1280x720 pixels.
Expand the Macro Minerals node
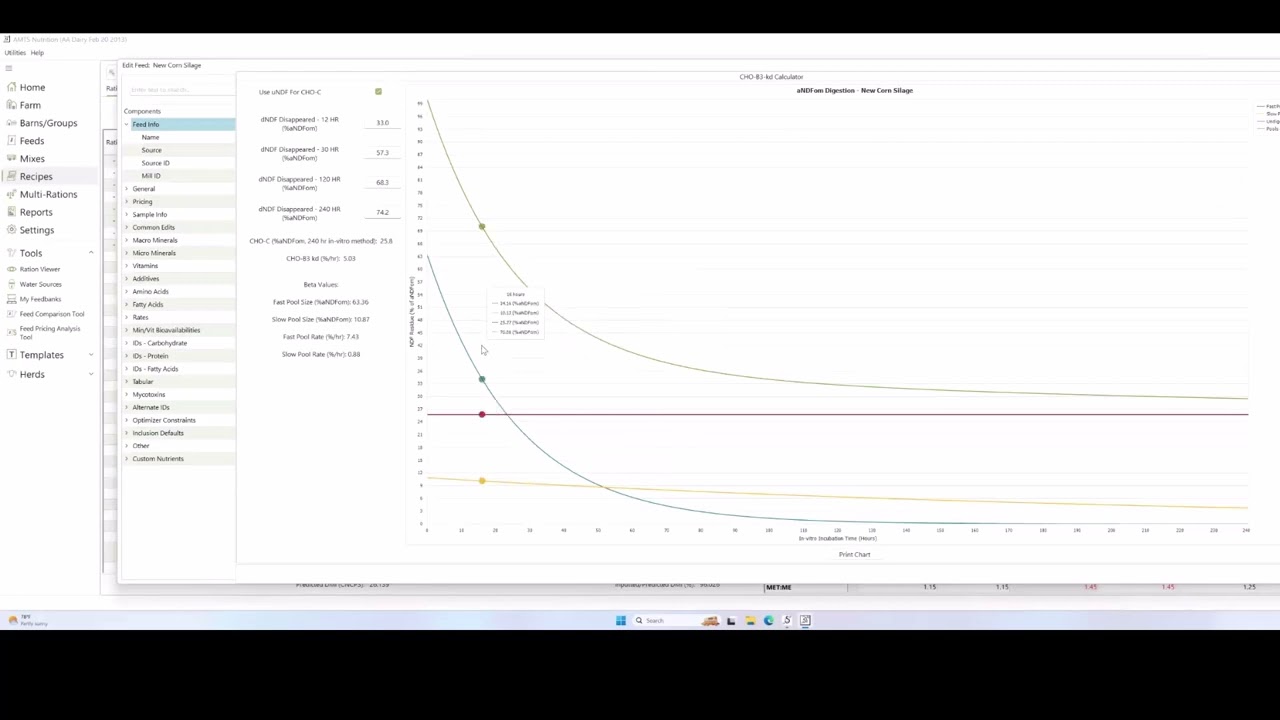point(127,240)
